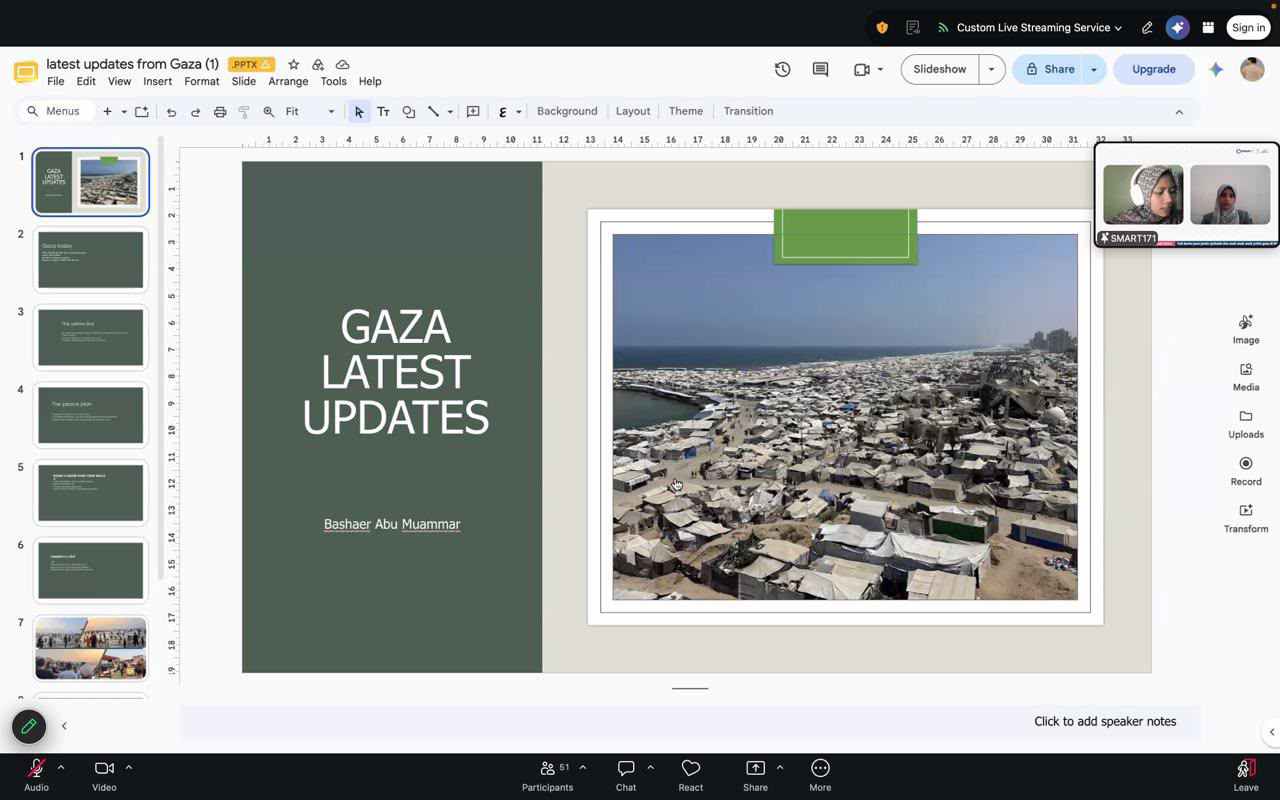Select slide 2 thumbnail in the filmstrip
1280x800 pixels.
pos(91,260)
